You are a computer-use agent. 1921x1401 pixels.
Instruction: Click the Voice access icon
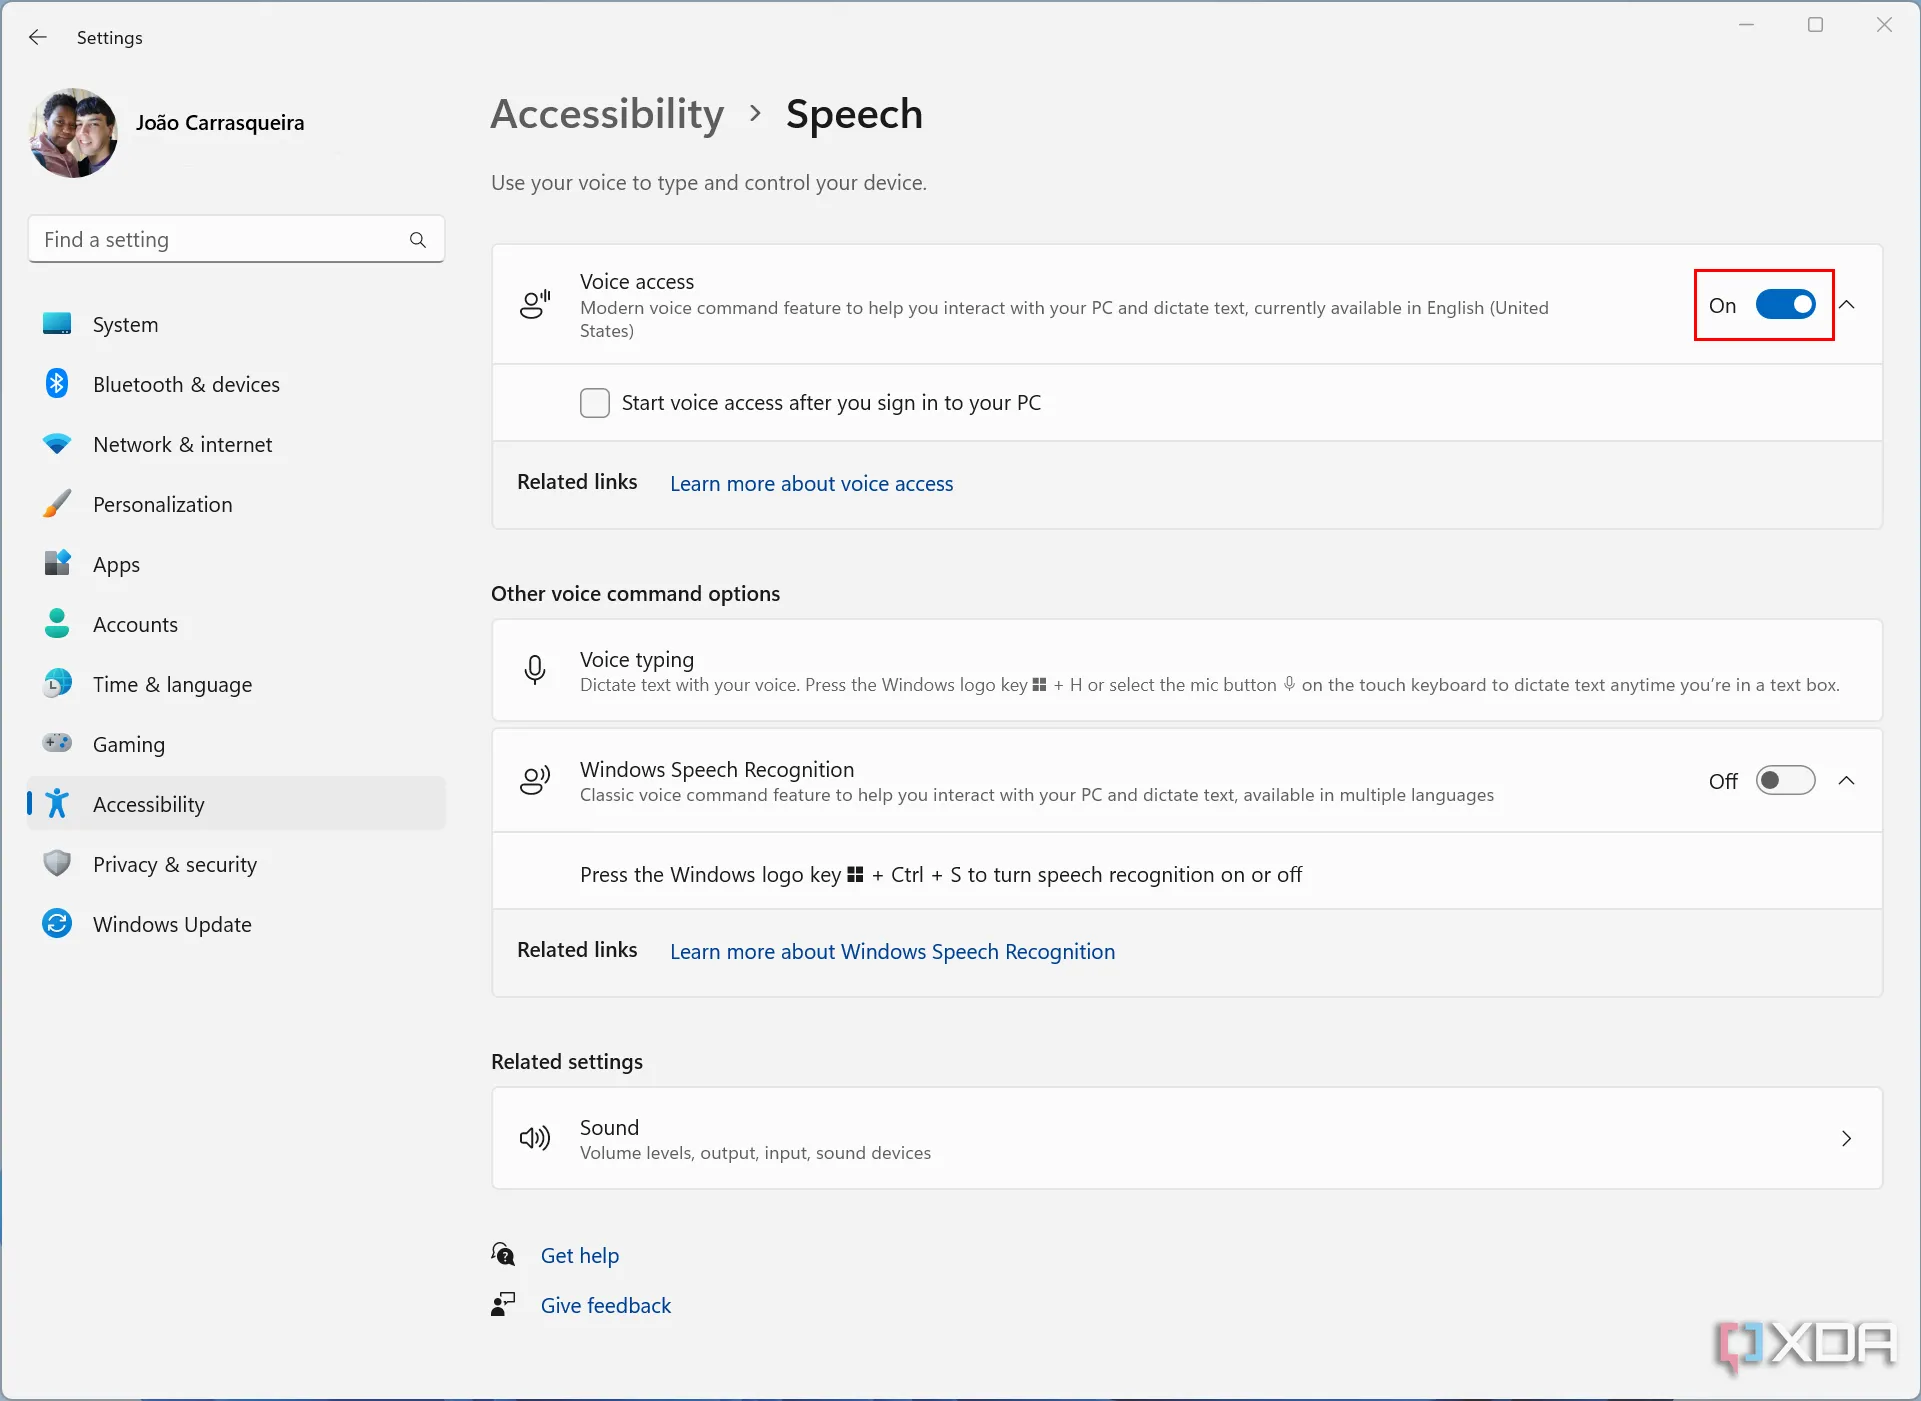[x=535, y=304]
